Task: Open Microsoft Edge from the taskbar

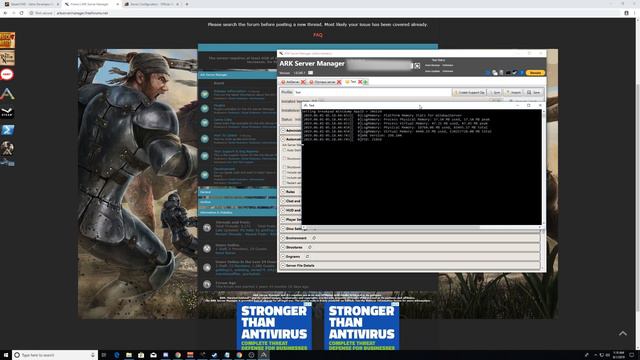Action: pos(117,355)
